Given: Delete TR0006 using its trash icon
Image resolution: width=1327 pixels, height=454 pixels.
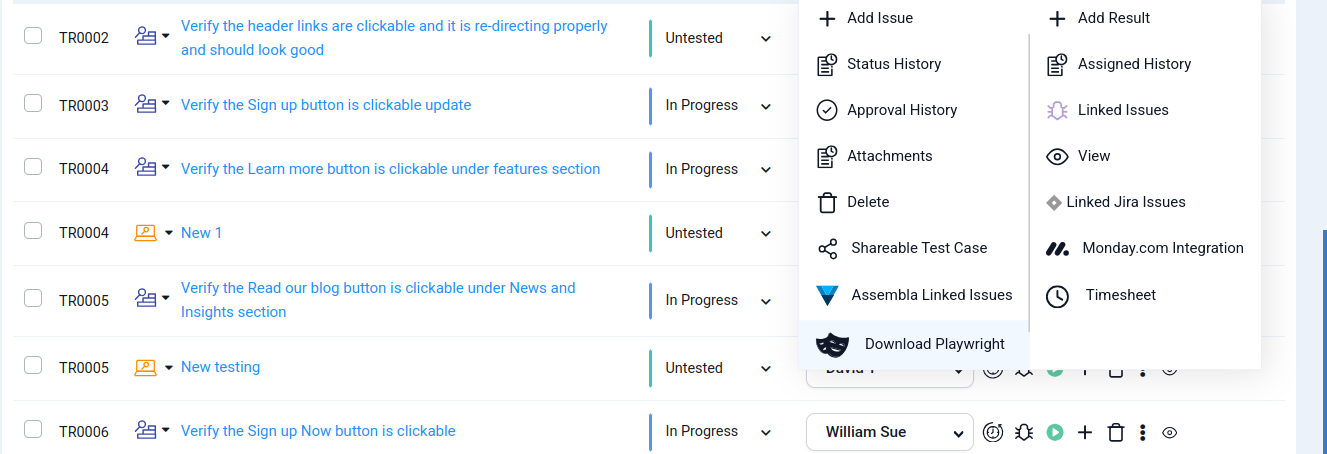Looking at the screenshot, I should point(1116,432).
